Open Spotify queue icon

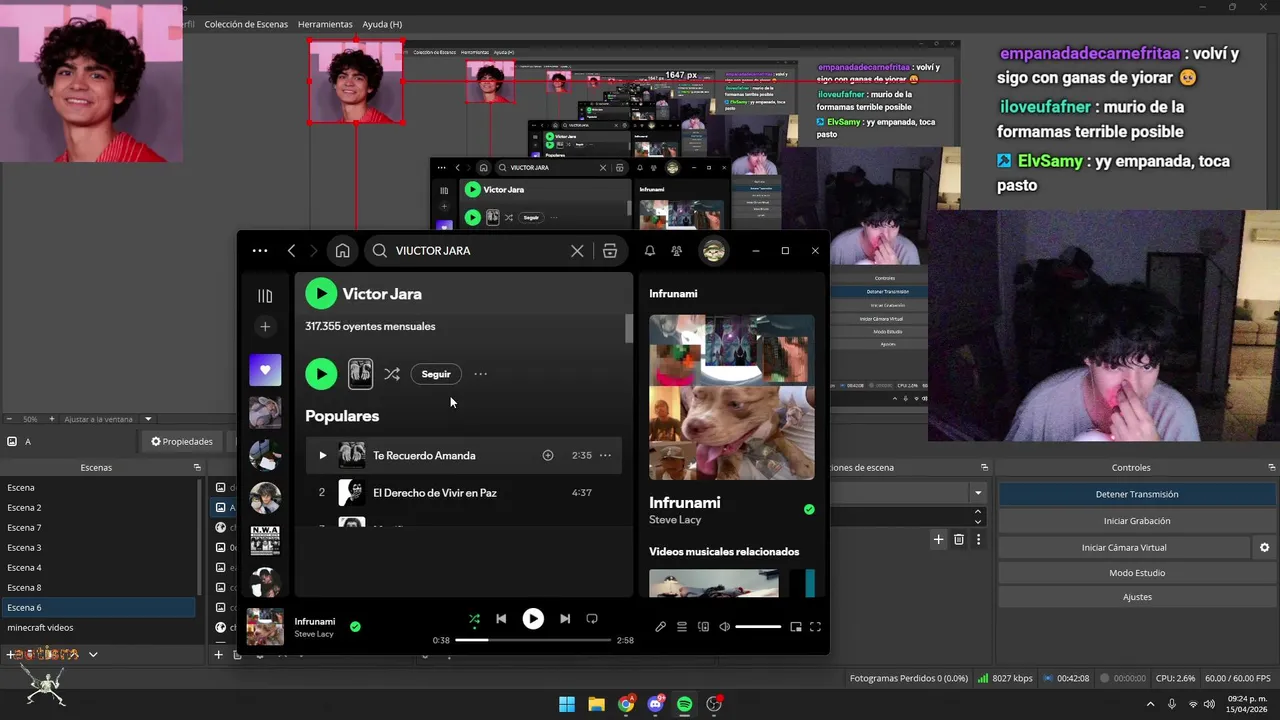point(682,627)
